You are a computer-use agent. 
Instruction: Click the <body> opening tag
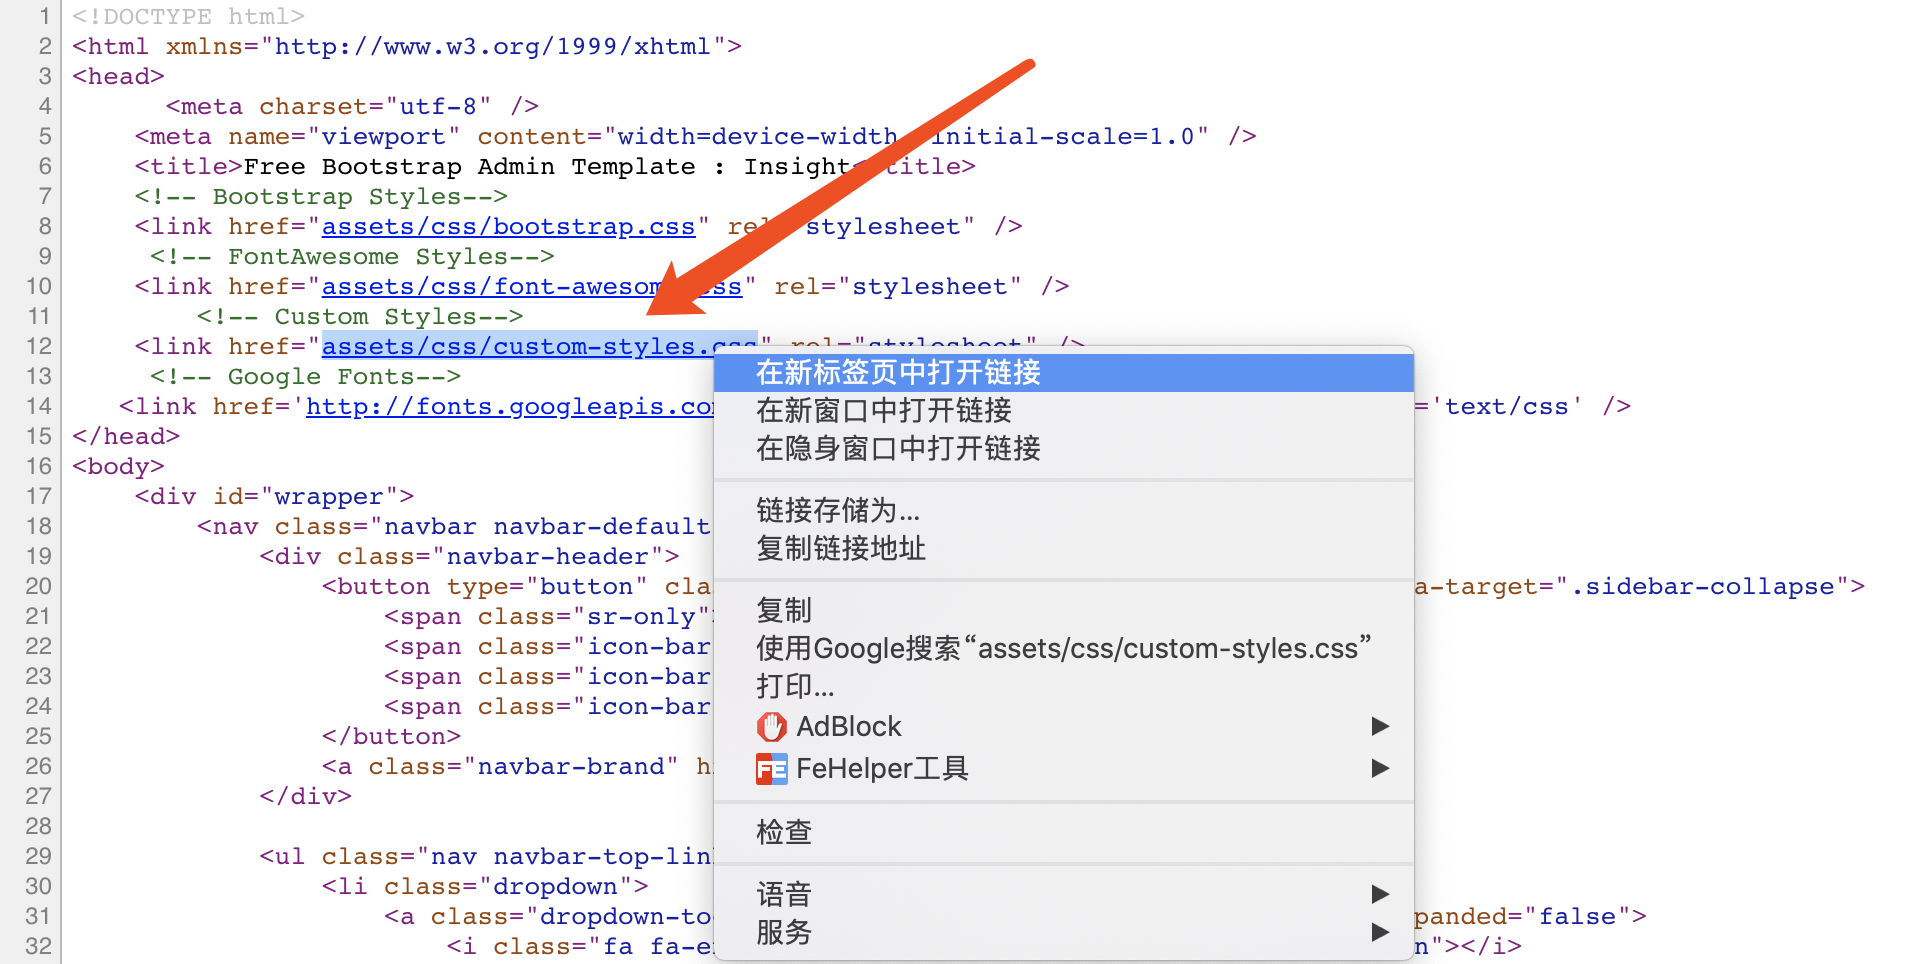118,467
